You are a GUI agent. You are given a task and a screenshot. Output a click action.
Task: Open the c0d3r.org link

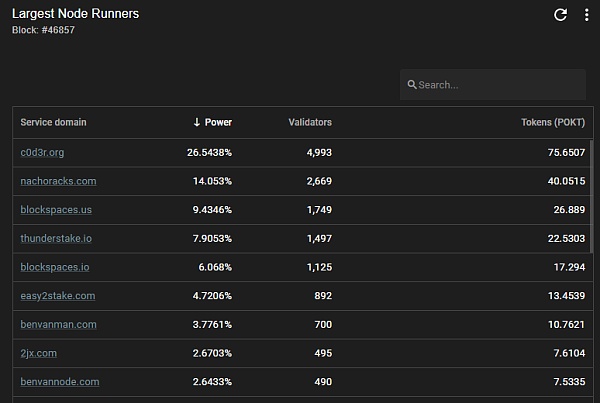click(x=42, y=152)
